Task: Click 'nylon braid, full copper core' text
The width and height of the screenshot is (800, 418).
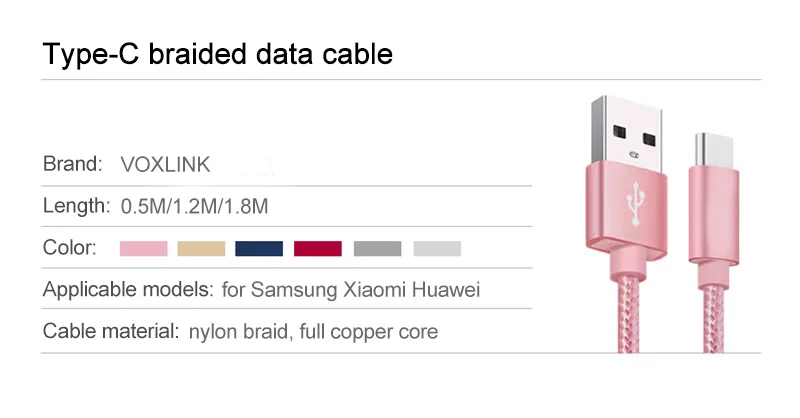Action: tap(313, 332)
